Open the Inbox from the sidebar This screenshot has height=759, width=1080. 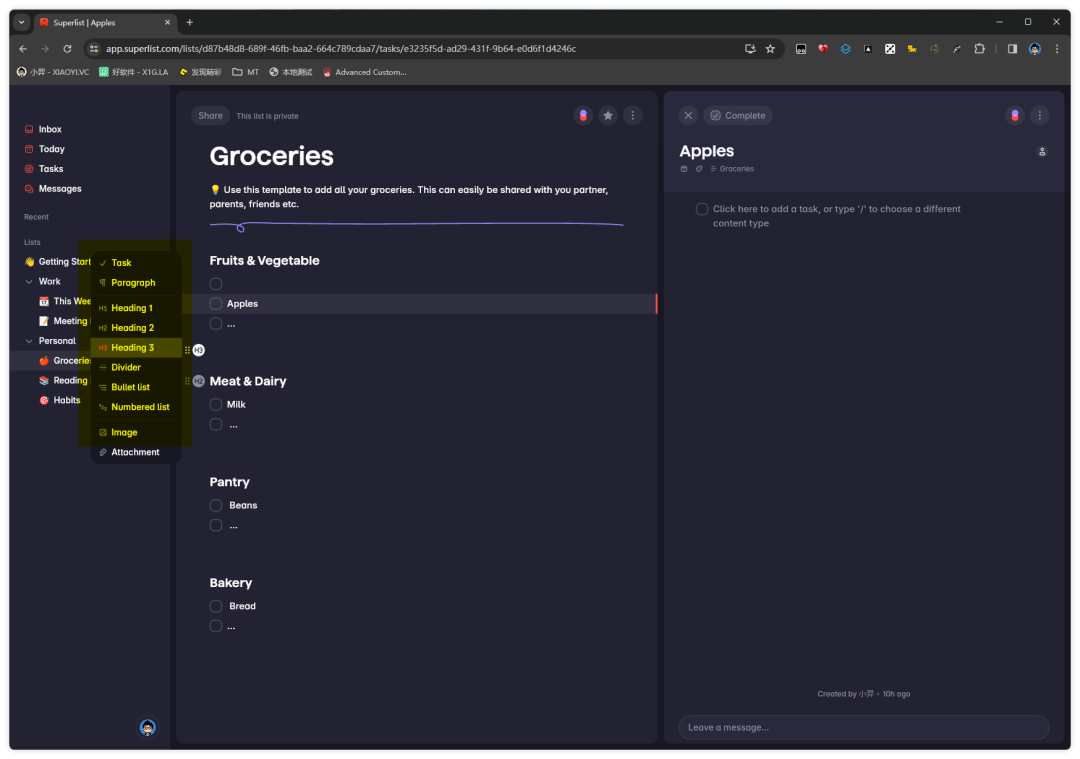coord(50,129)
